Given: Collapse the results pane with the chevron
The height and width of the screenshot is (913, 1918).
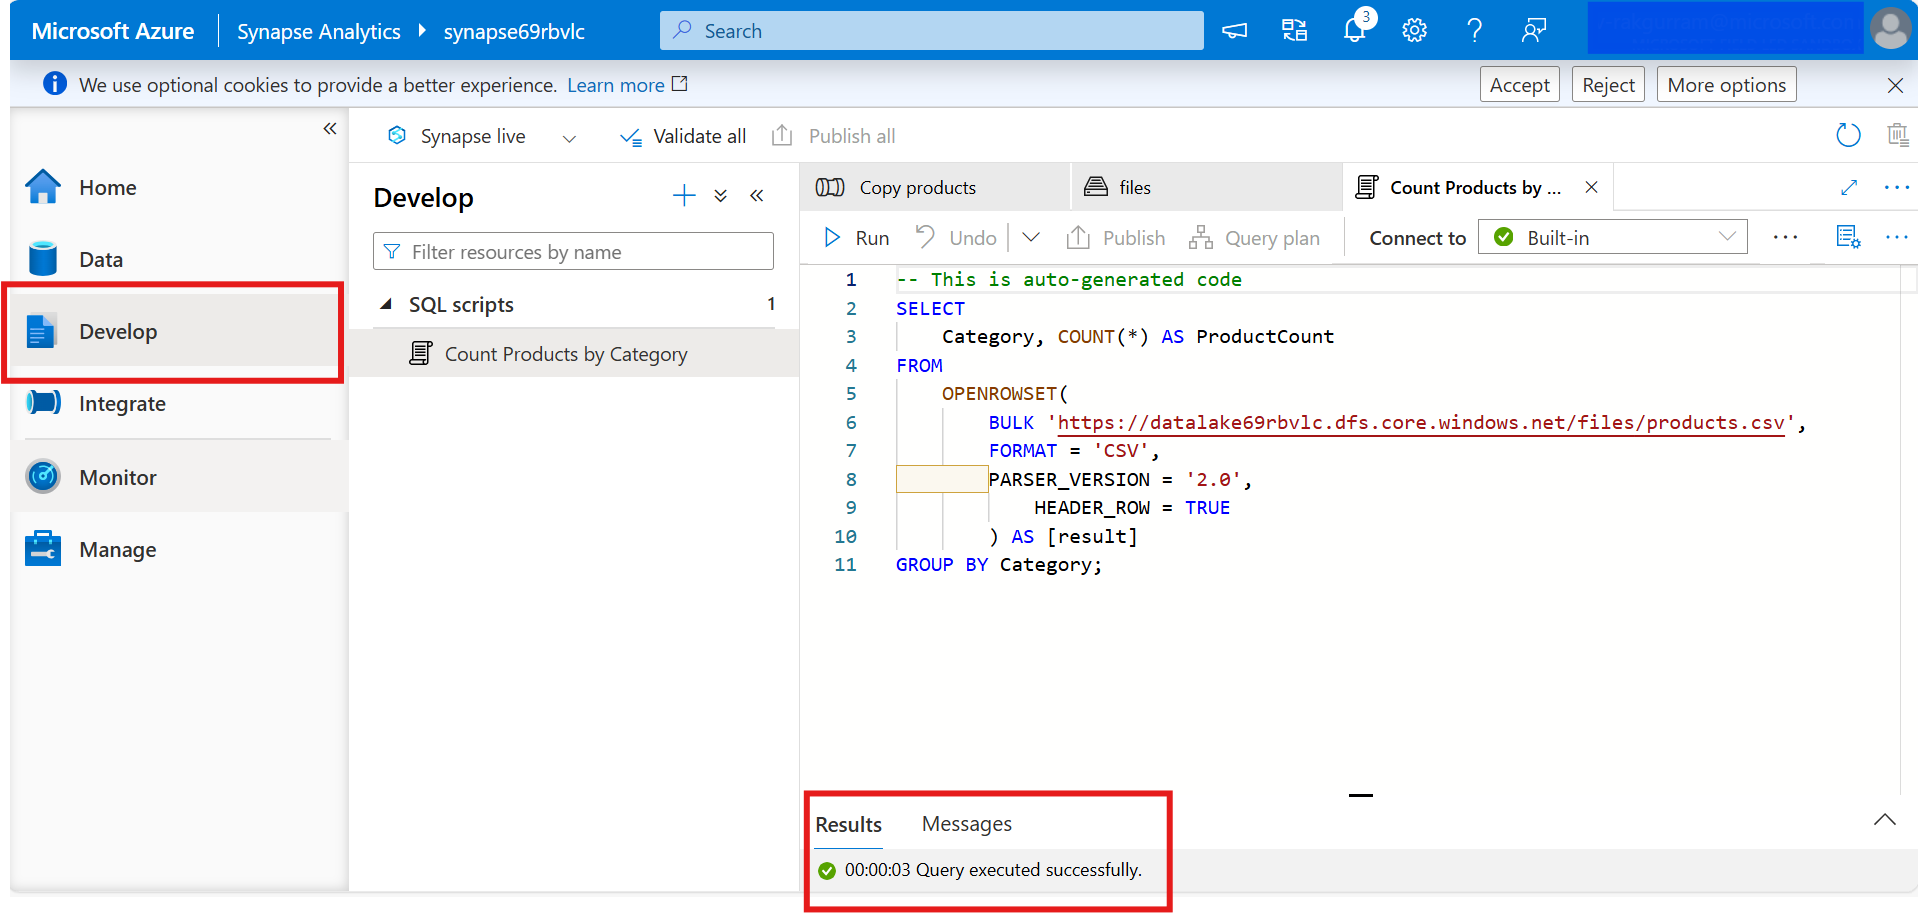Looking at the screenshot, I should (x=1884, y=820).
